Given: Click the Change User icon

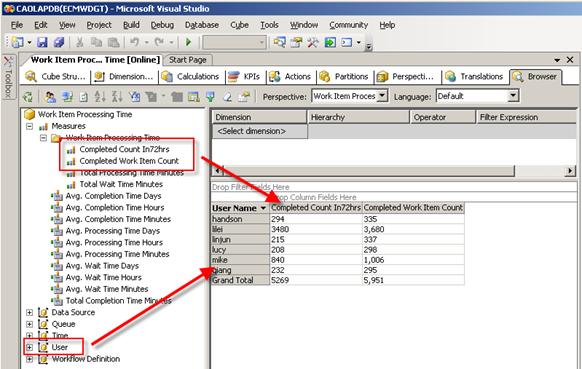Looking at the screenshot, I should (50, 97).
